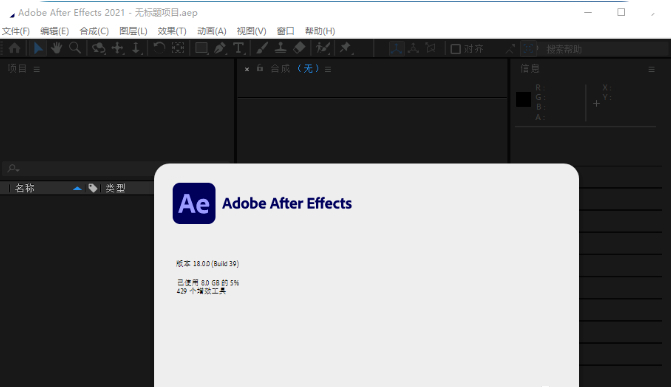Select the Puppet Pin tool
The image size is (671, 387).
345,48
